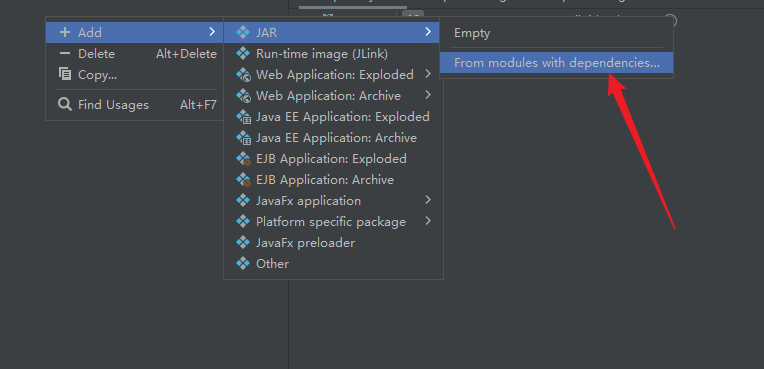Select Web Application: Archive entry
The width and height of the screenshot is (764, 369).
332,96
